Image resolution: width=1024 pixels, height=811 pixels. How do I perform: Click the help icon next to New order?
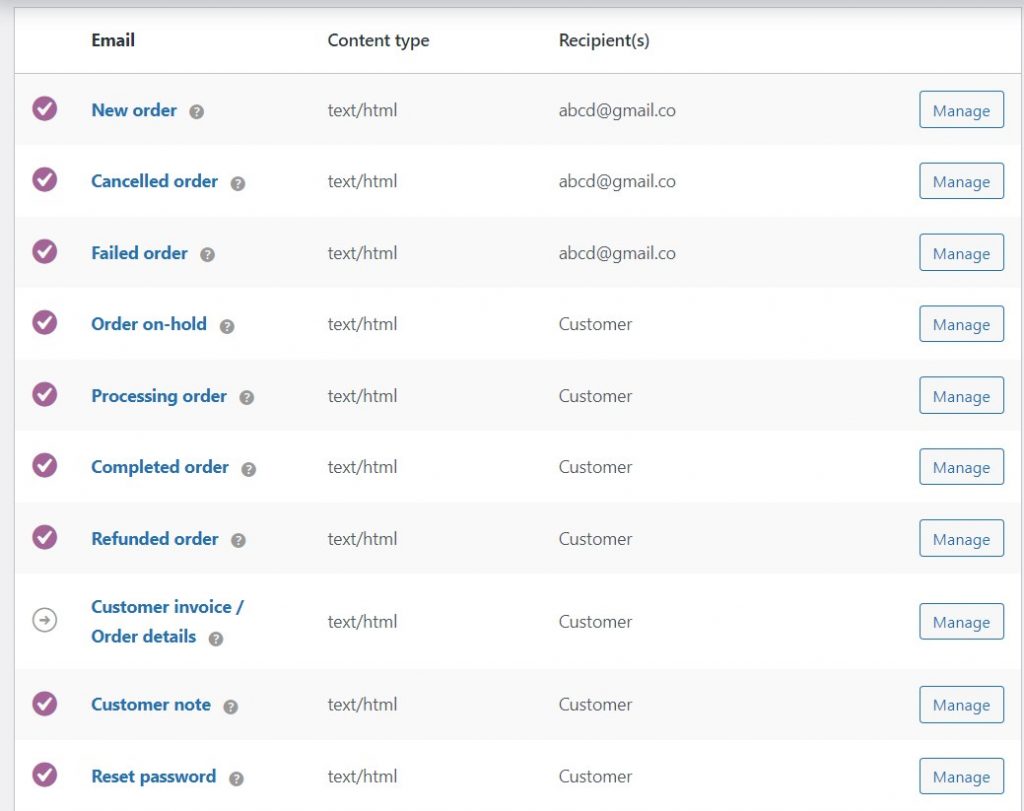click(197, 112)
